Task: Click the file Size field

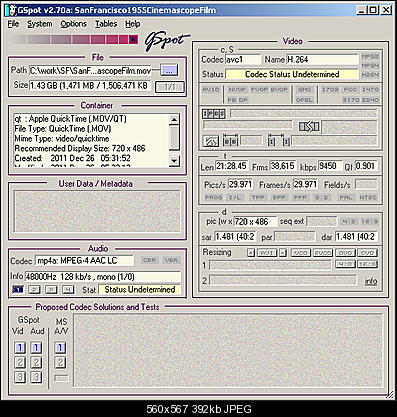Action: pos(90,86)
